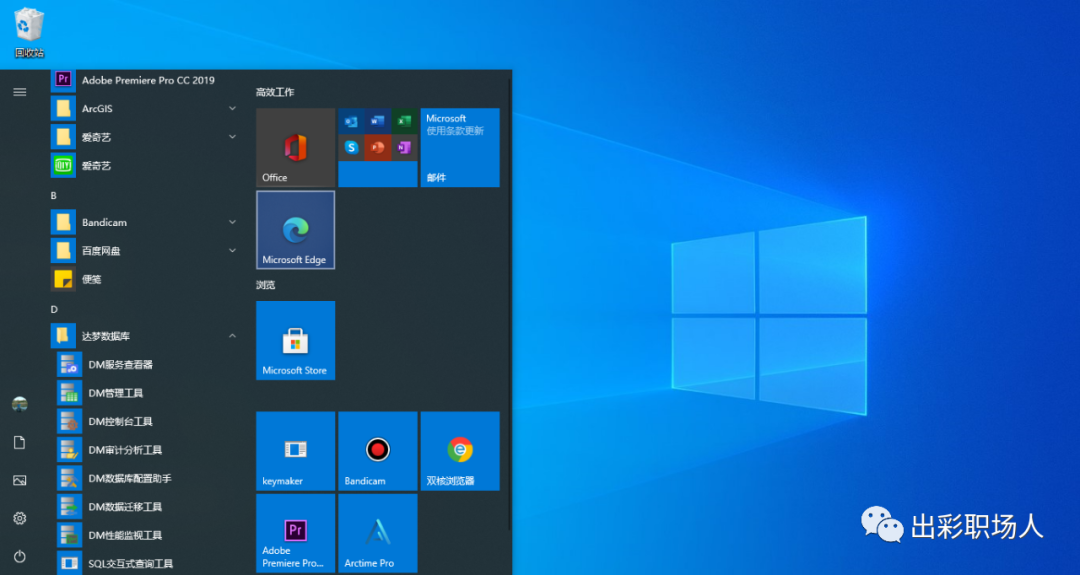Expand the Bandicam folder chevron
The image size is (1080, 575).
(232, 222)
